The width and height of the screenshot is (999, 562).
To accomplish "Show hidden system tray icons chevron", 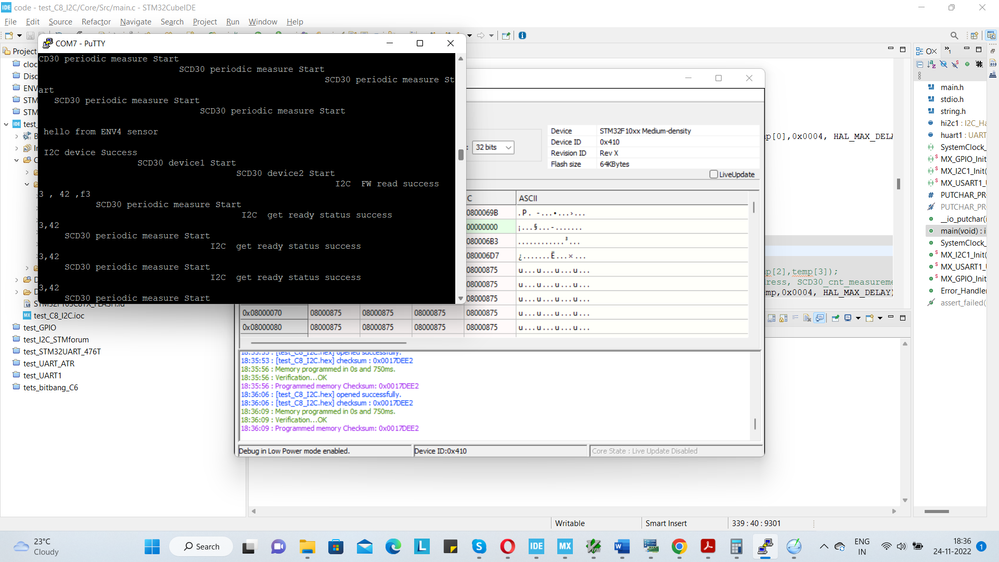I will 824,547.
